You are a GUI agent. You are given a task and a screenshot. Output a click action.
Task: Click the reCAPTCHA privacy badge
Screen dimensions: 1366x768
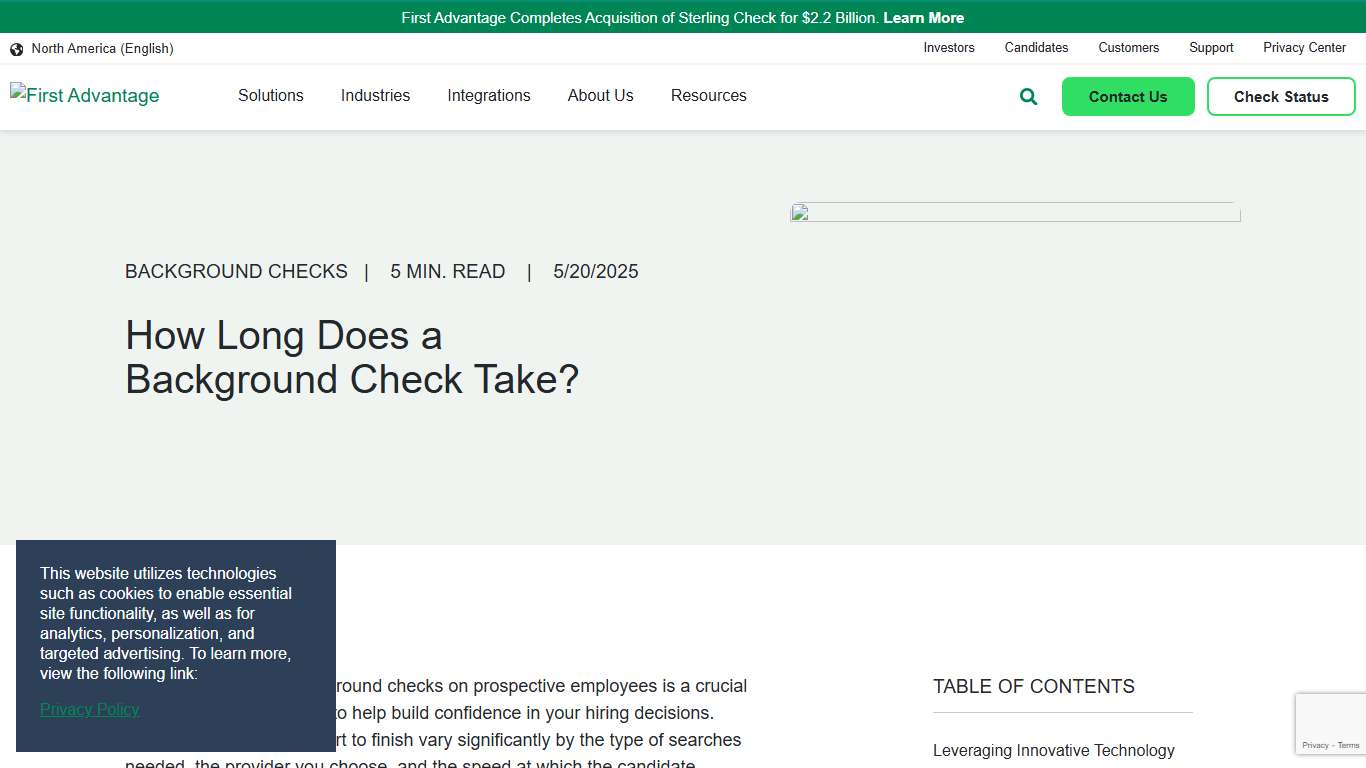[x=1331, y=723]
